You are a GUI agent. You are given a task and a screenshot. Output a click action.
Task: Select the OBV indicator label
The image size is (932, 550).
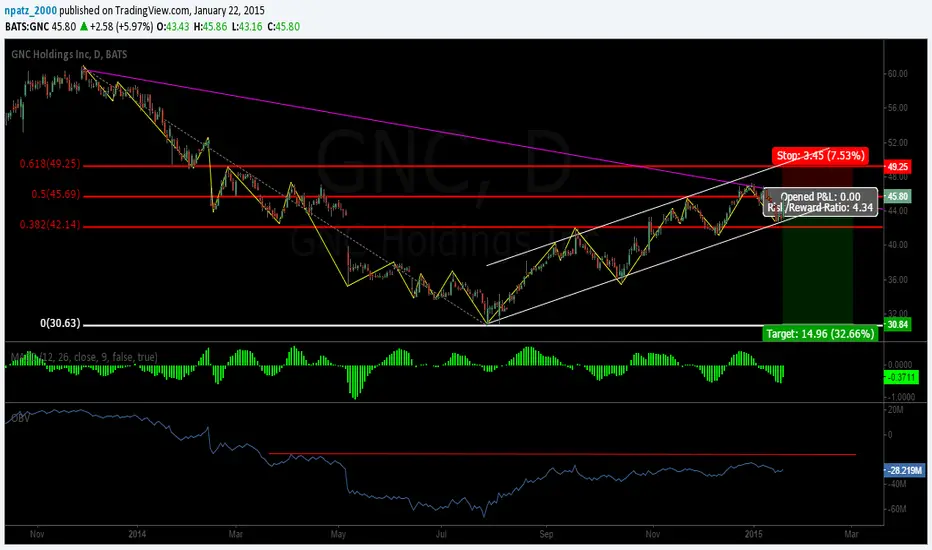[x=20, y=418]
